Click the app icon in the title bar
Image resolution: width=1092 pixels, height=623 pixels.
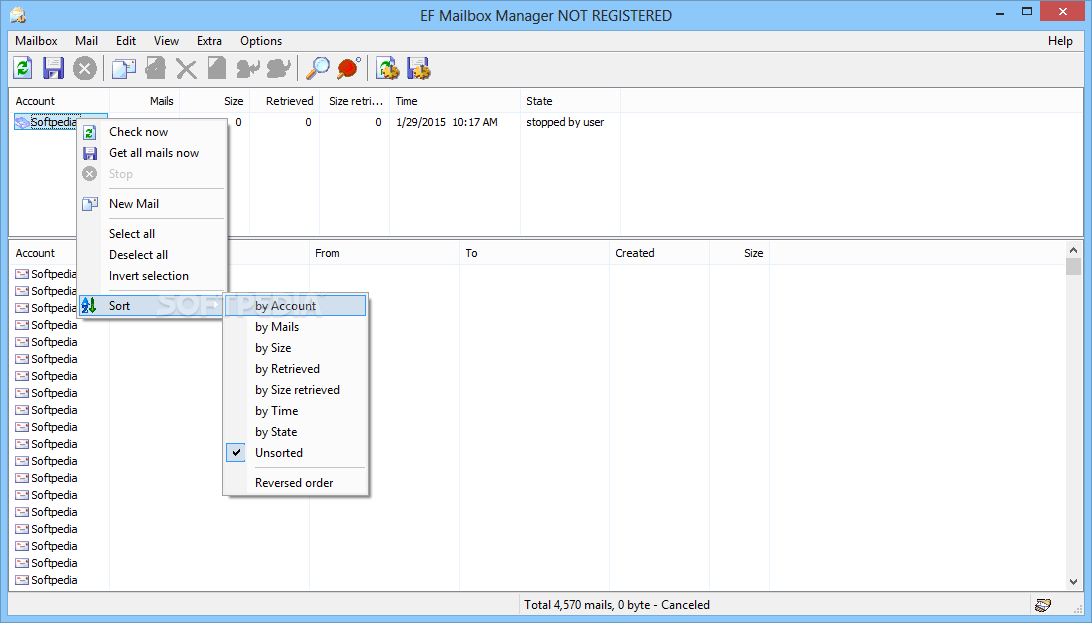click(x=18, y=15)
